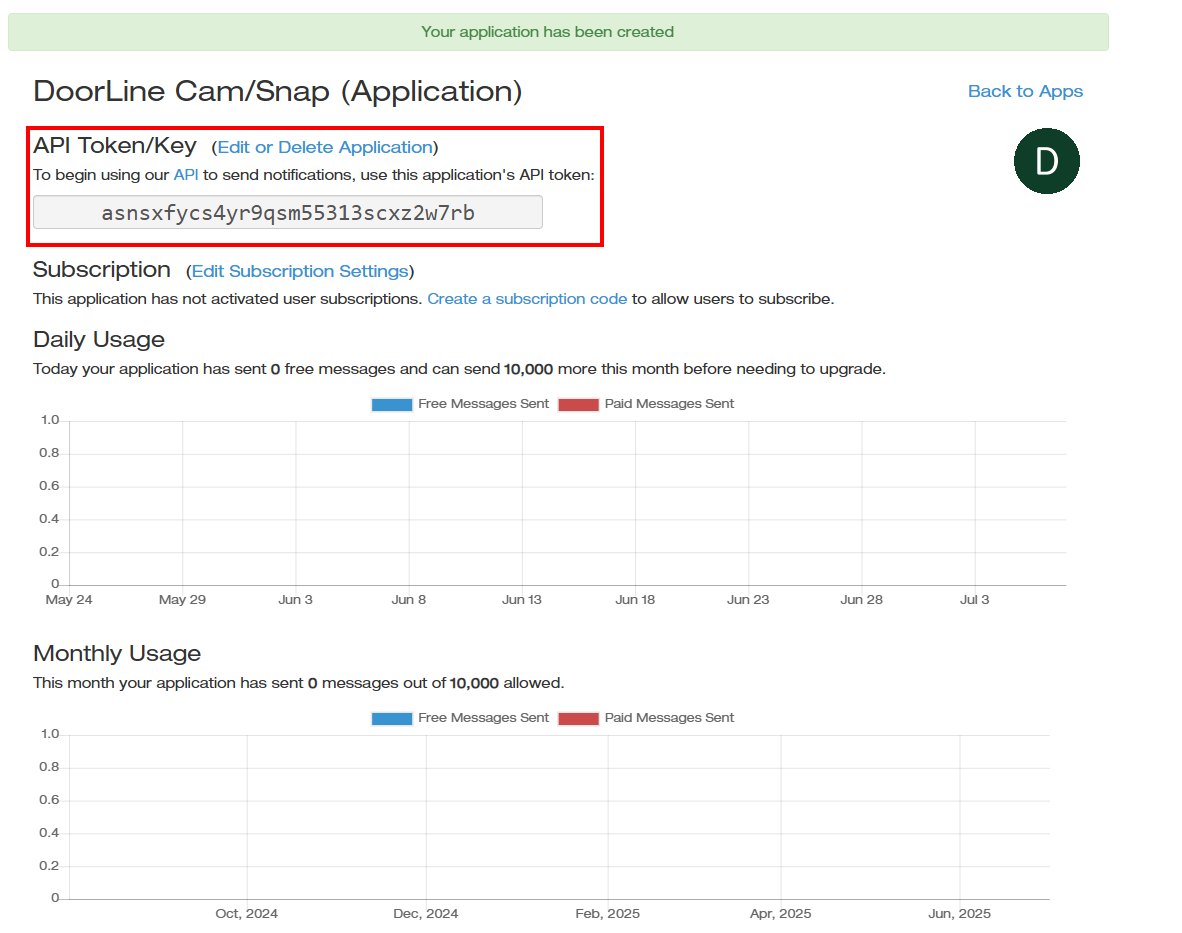Click blue legend swatch in Daily Usage chart
This screenshot has height=933, width=1182.
click(391, 405)
